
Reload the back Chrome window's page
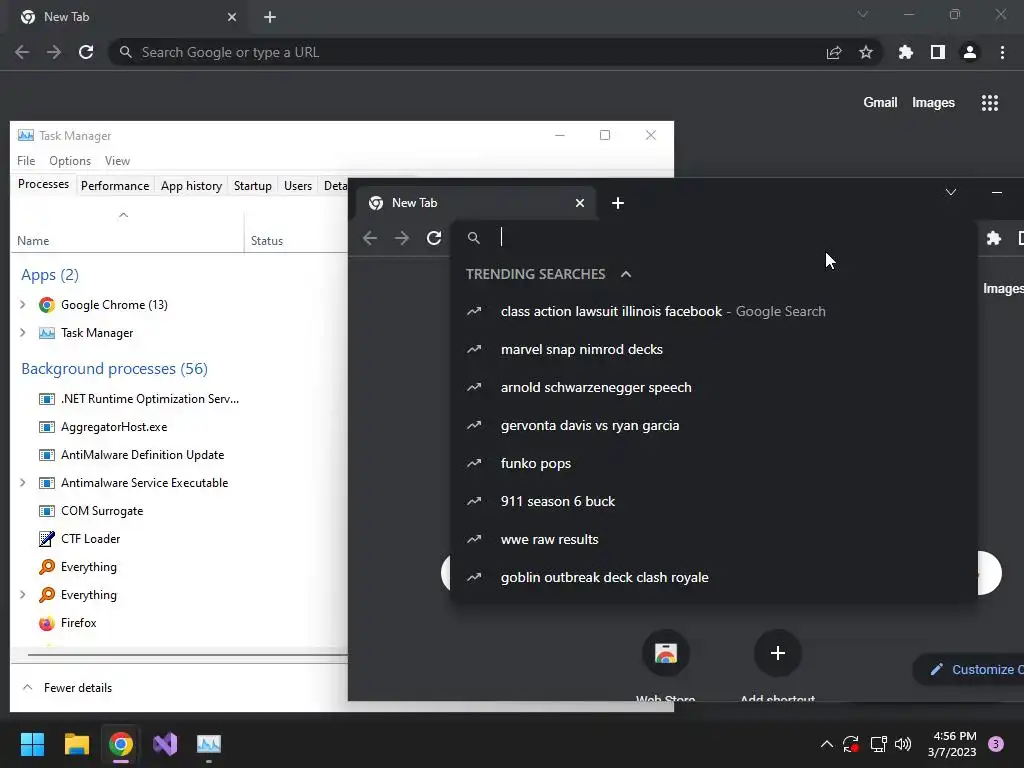click(x=86, y=52)
